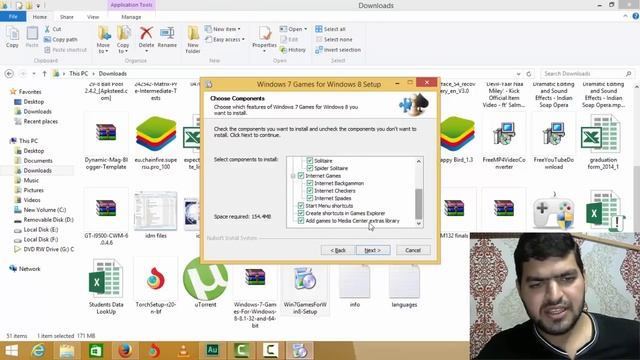Open Internet Explorer from the taskbar
Viewport: 640px width, 360px height.
(38, 351)
